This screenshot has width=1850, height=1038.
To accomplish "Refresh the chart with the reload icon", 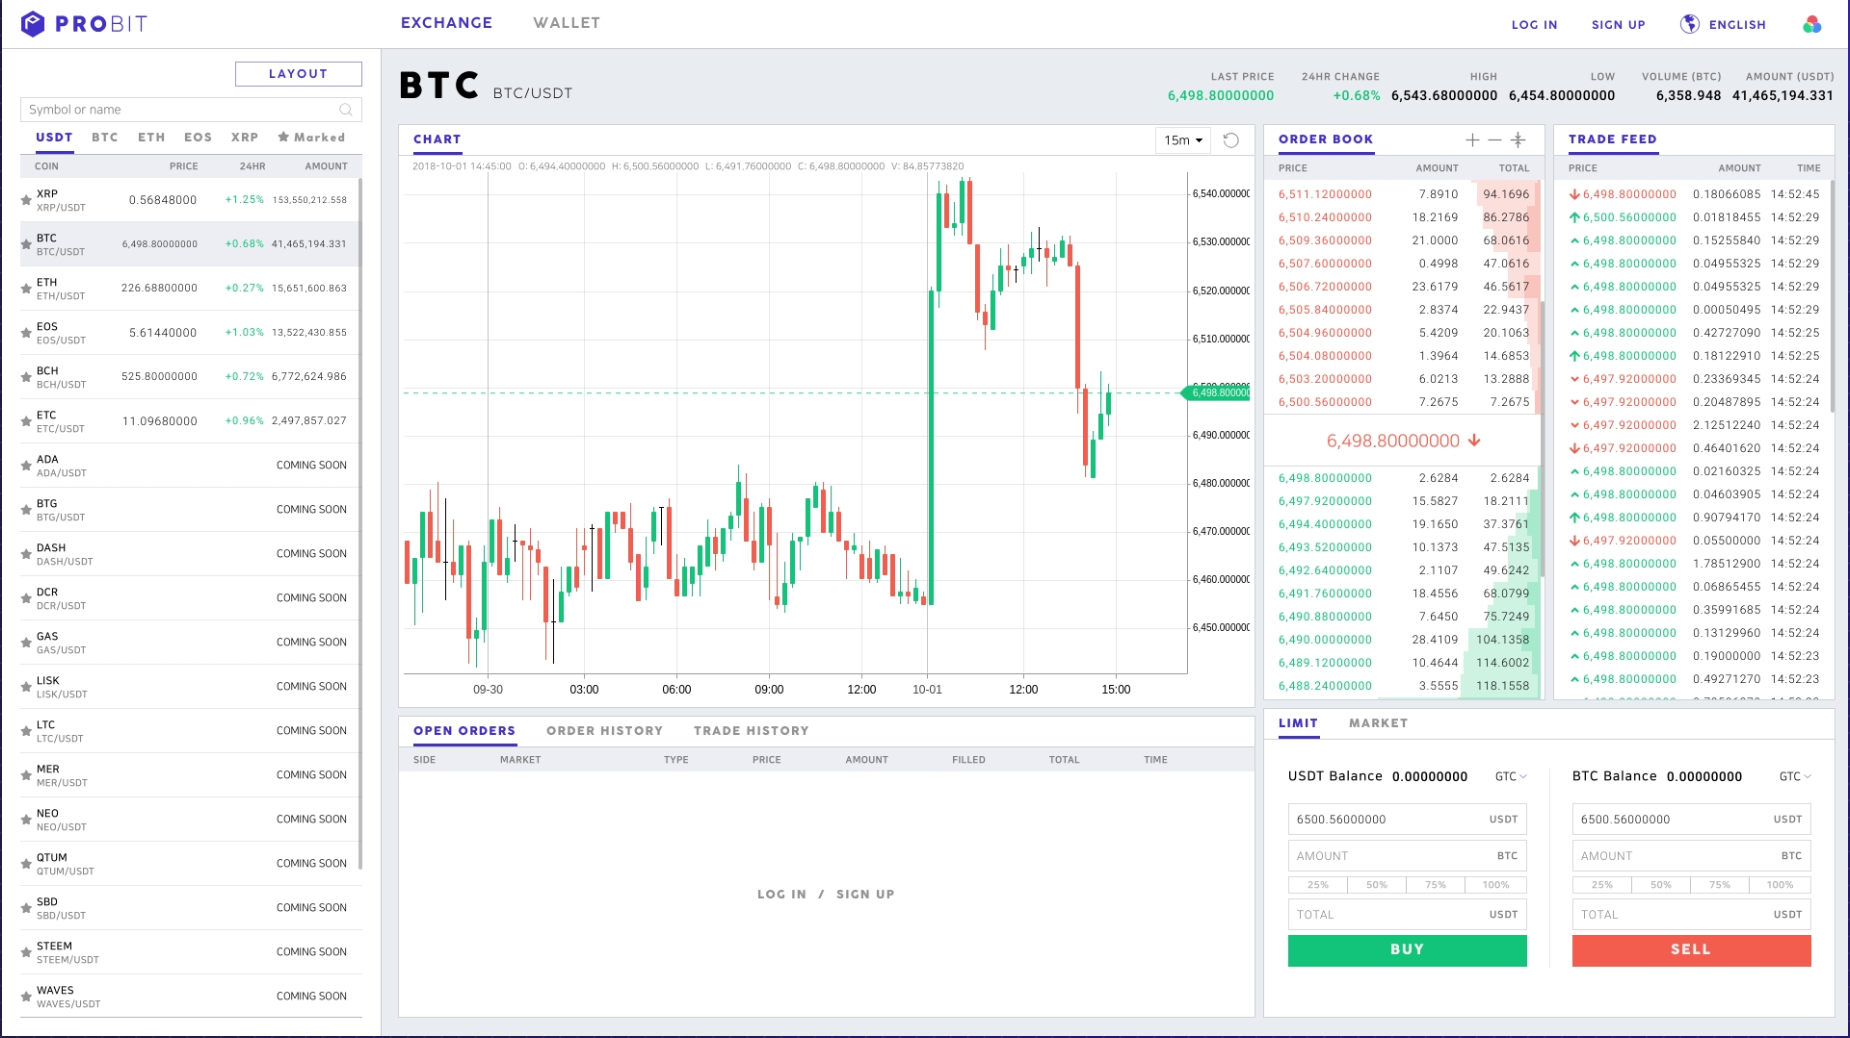I will (1231, 140).
